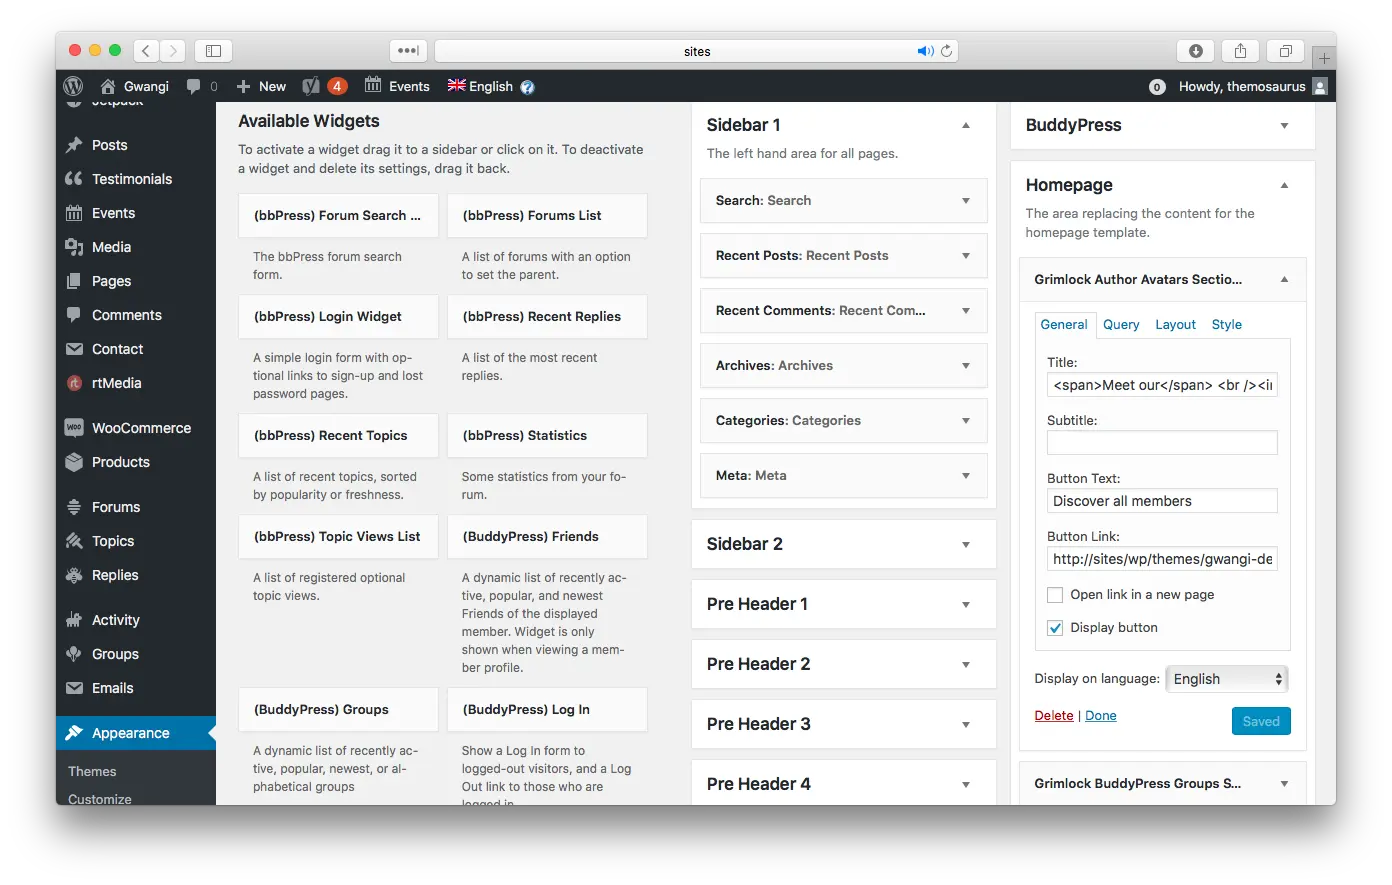The height and width of the screenshot is (885, 1392).
Task: Click the Saved button
Action: pyautogui.click(x=1261, y=721)
